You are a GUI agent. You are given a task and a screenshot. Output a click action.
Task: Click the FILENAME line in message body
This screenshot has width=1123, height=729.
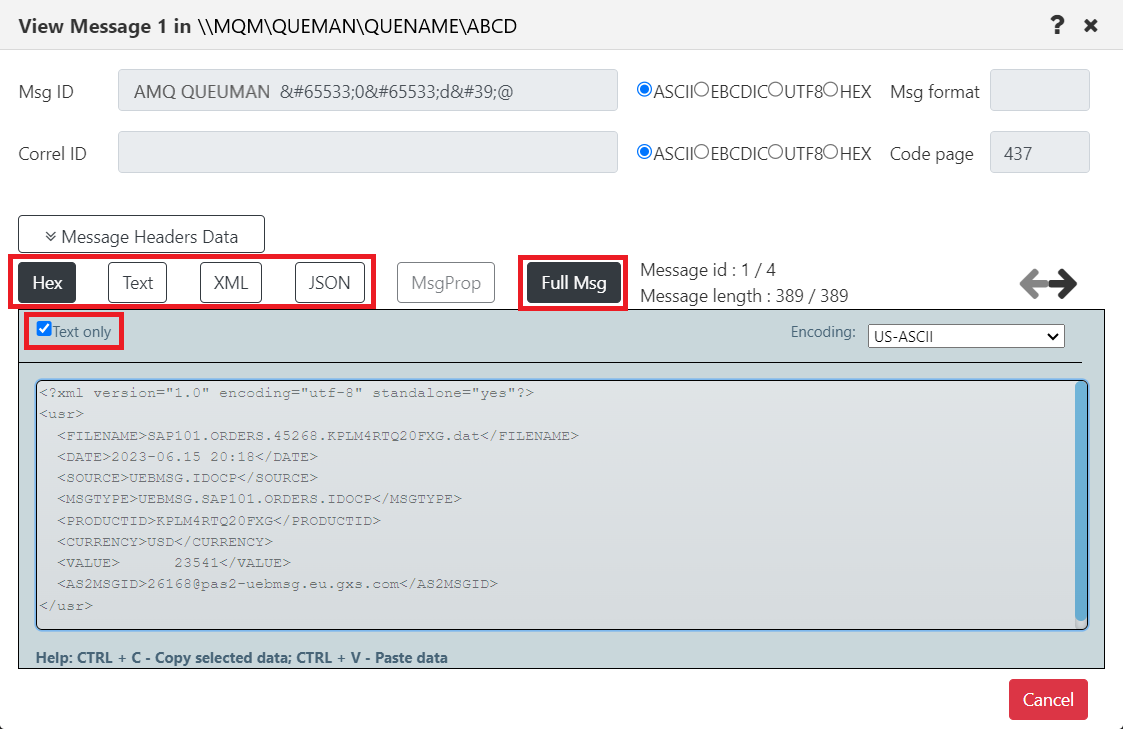pos(318,435)
